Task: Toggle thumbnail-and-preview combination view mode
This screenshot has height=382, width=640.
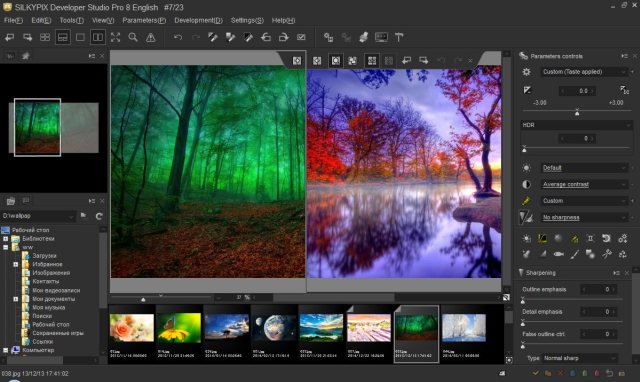Action: [x=63, y=37]
